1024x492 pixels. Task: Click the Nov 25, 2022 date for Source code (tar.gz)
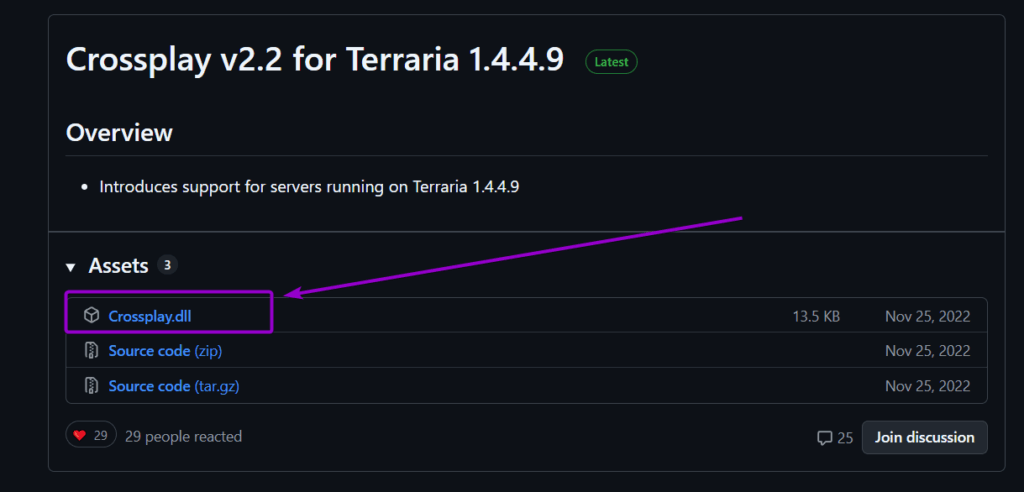(x=927, y=386)
